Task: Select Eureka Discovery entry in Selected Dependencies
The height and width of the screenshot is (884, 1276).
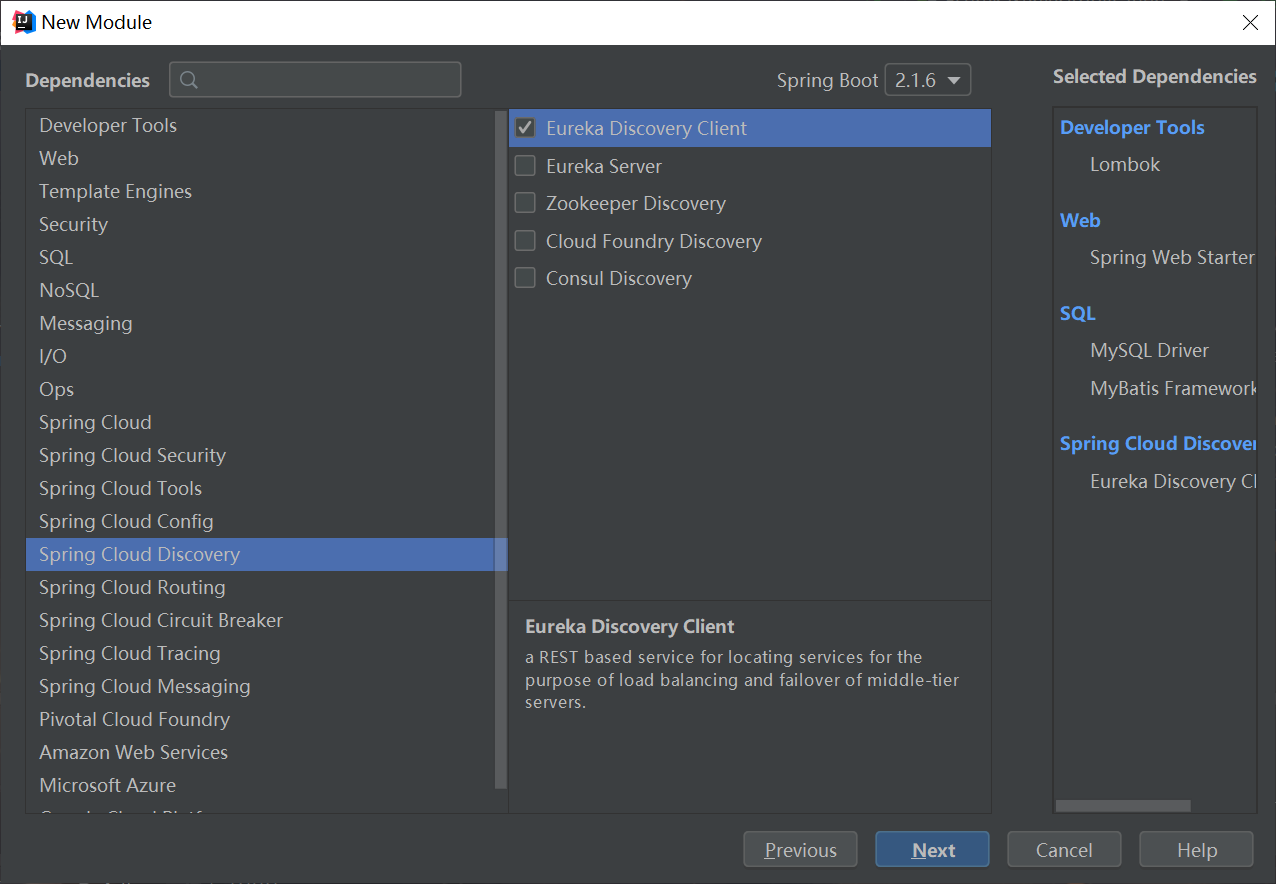Action: [x=1173, y=481]
